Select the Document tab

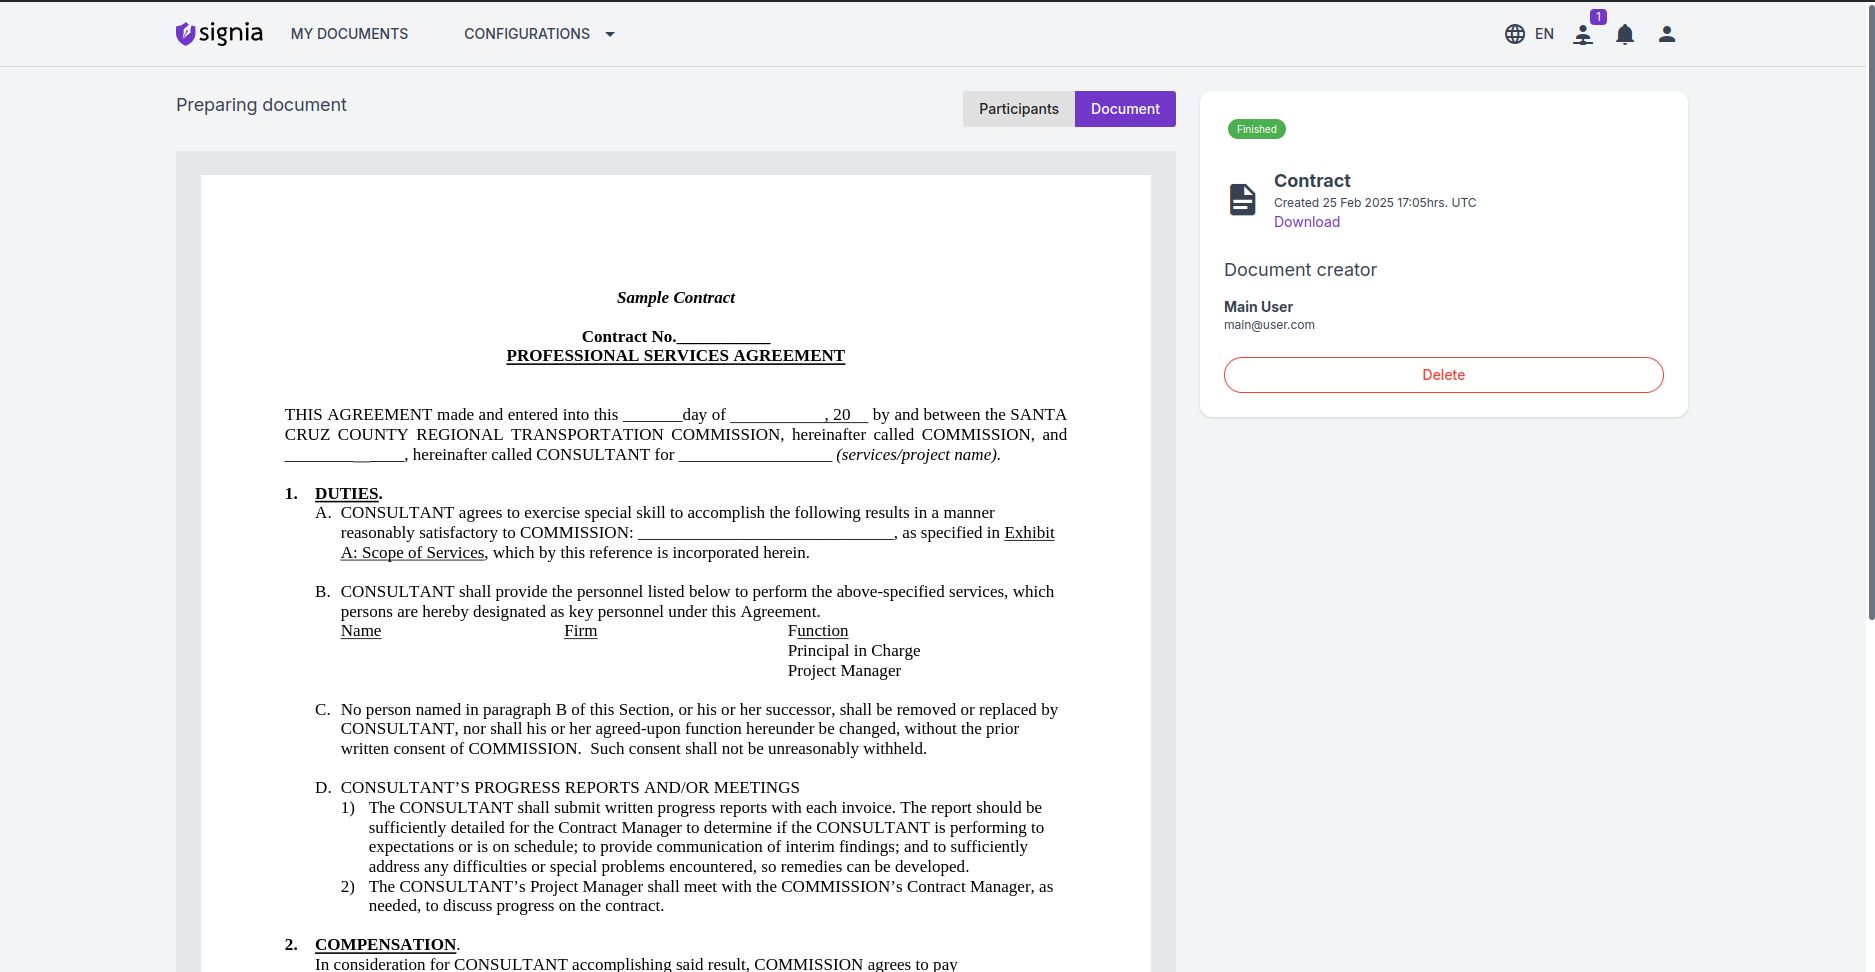(x=1125, y=109)
